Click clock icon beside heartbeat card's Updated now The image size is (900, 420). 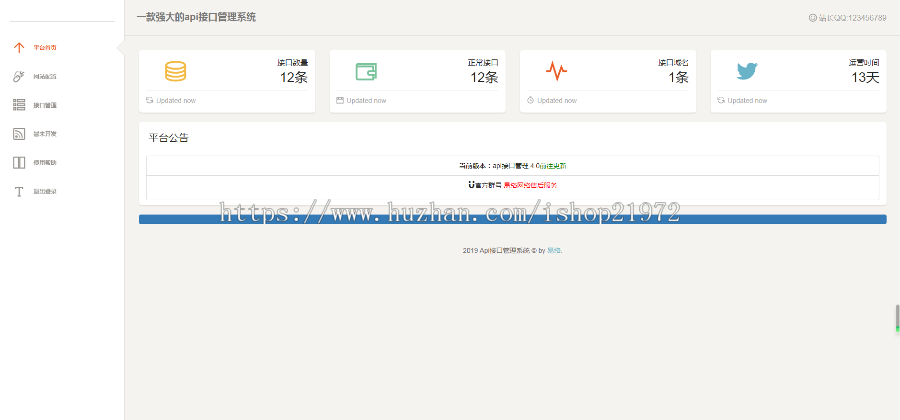coord(530,100)
